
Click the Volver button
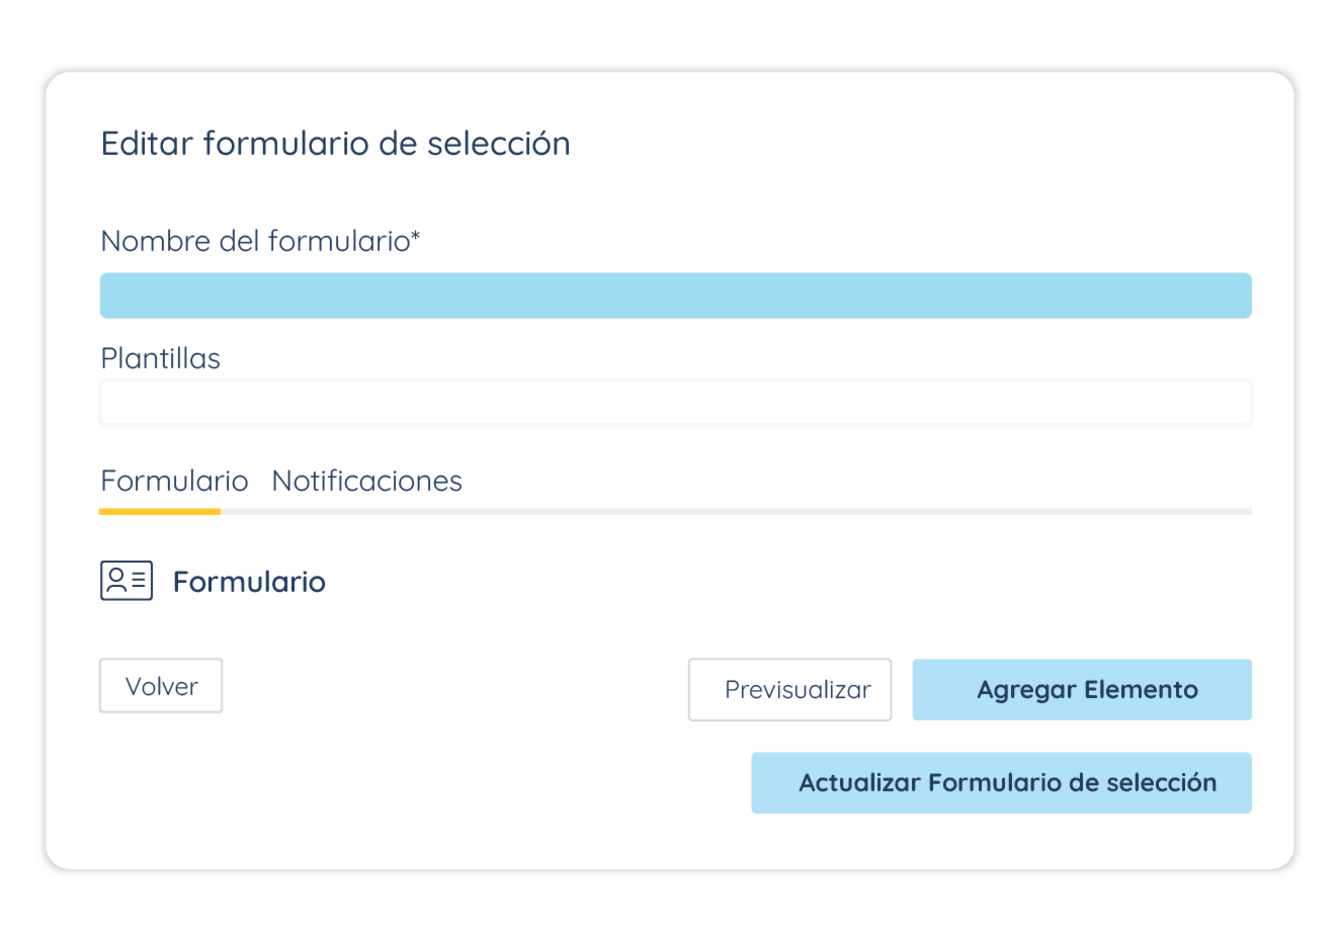coord(161,686)
